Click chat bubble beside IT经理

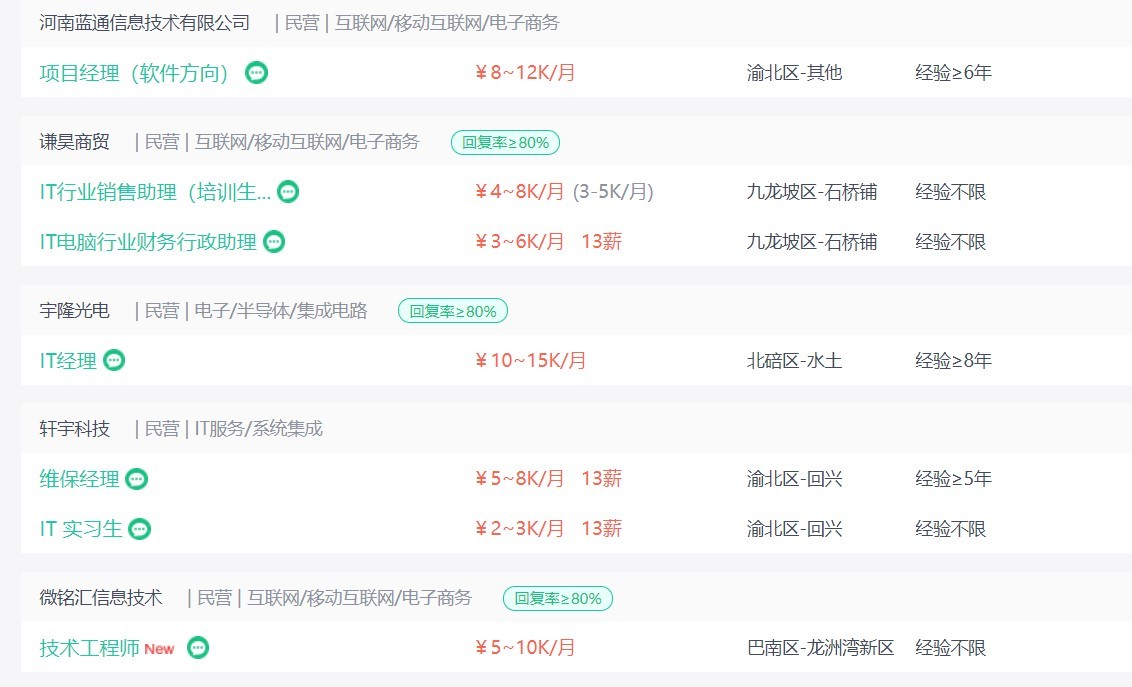click(115, 361)
